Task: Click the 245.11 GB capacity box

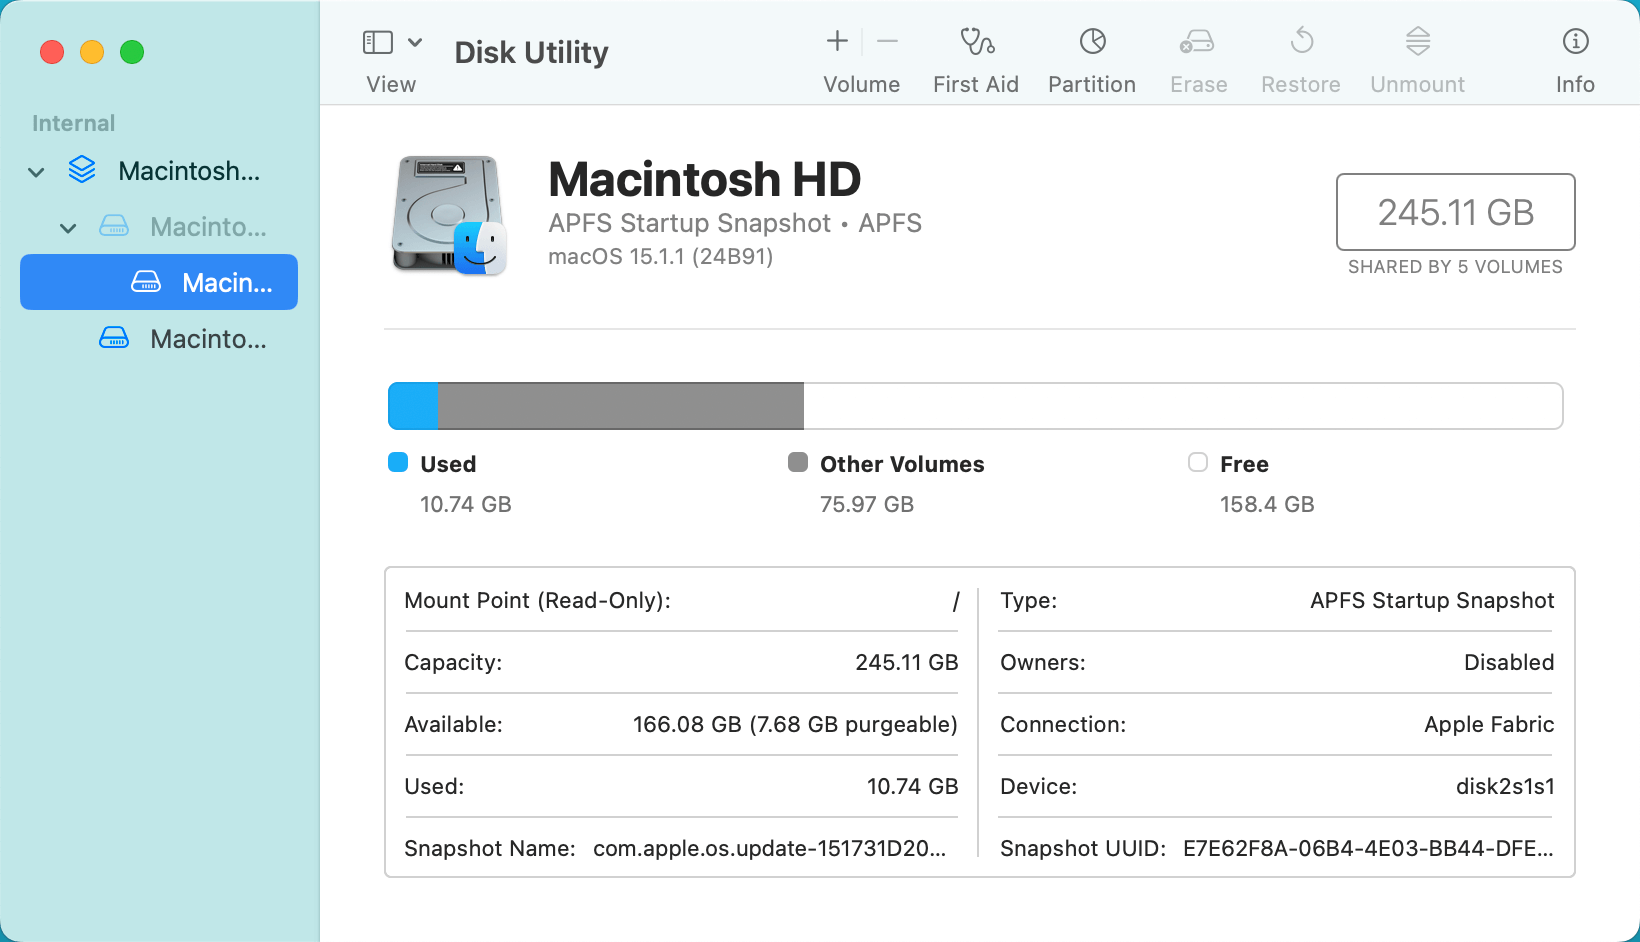Action: (1455, 212)
